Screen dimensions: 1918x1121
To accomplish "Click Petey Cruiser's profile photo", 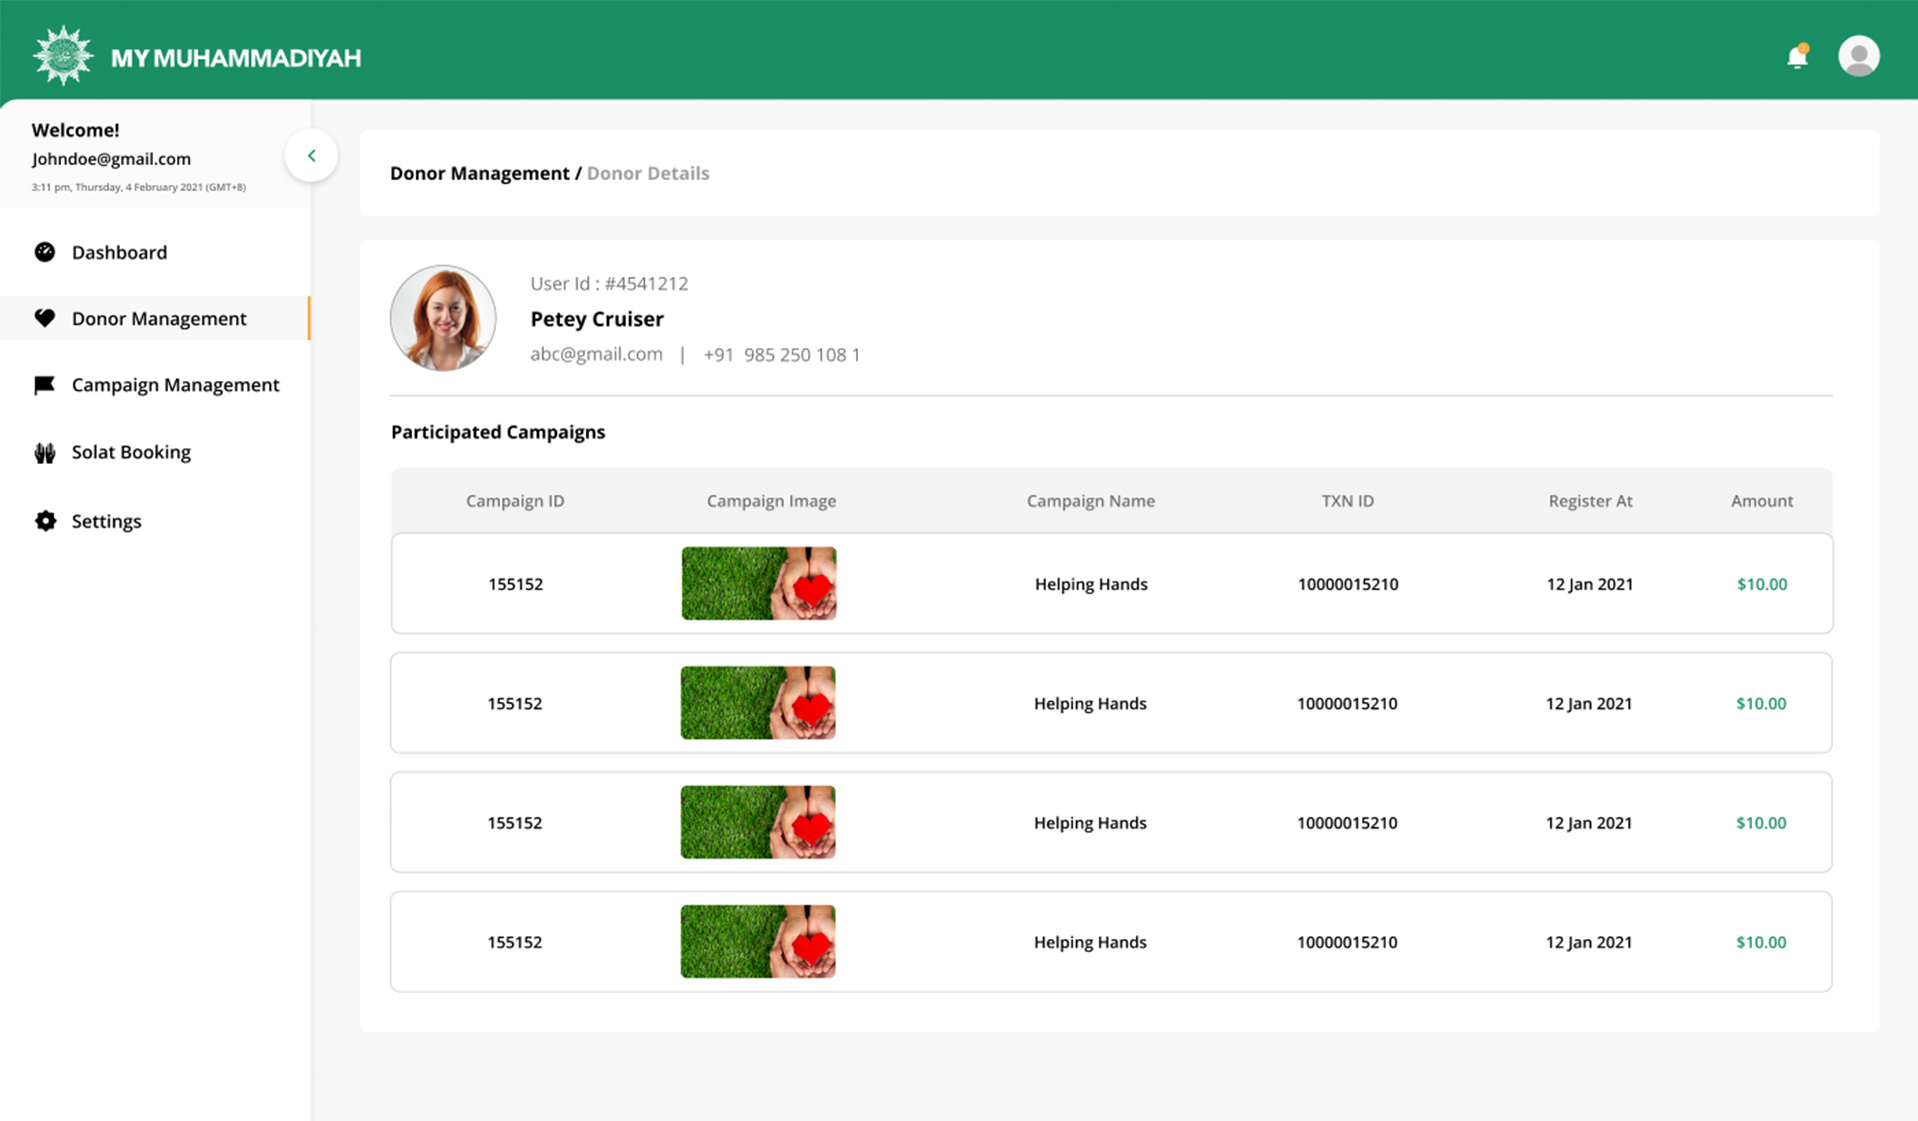I will pyautogui.click(x=443, y=318).
